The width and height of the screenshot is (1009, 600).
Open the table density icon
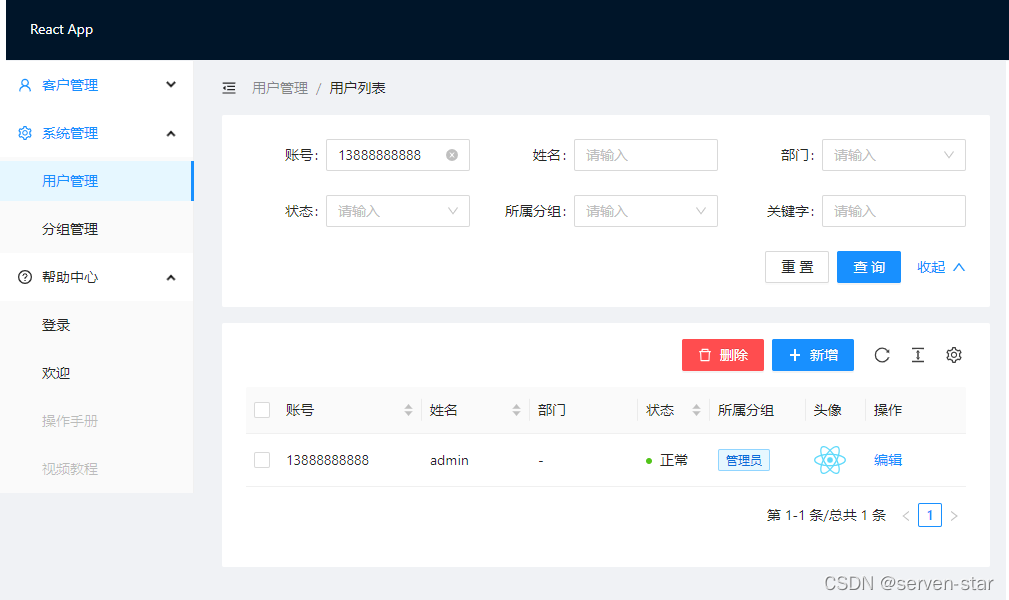click(x=918, y=355)
